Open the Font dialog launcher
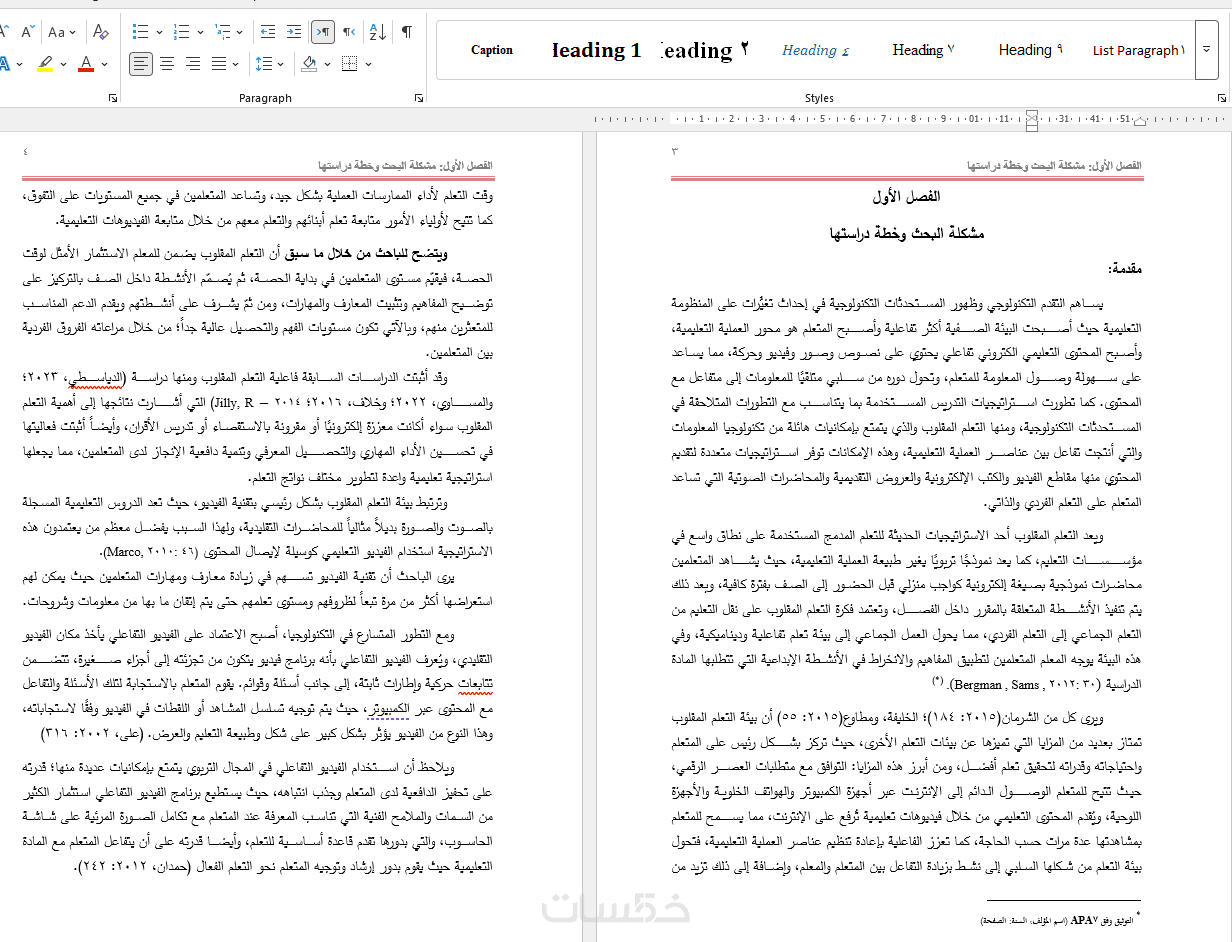 pos(113,98)
